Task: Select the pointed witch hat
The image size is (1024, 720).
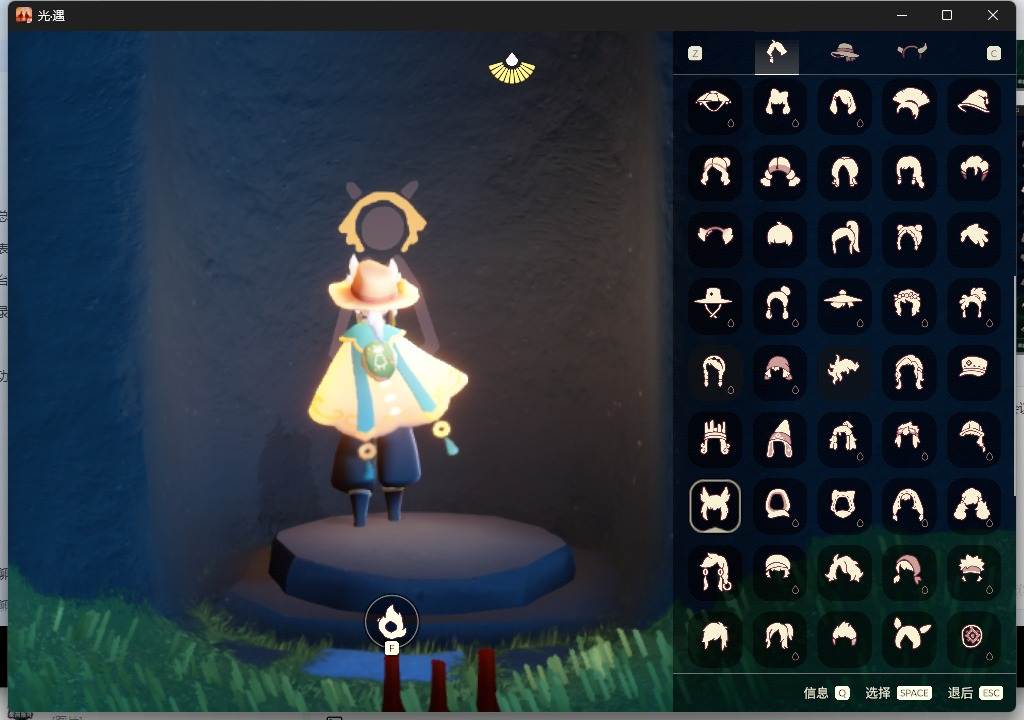Action: pos(973,105)
